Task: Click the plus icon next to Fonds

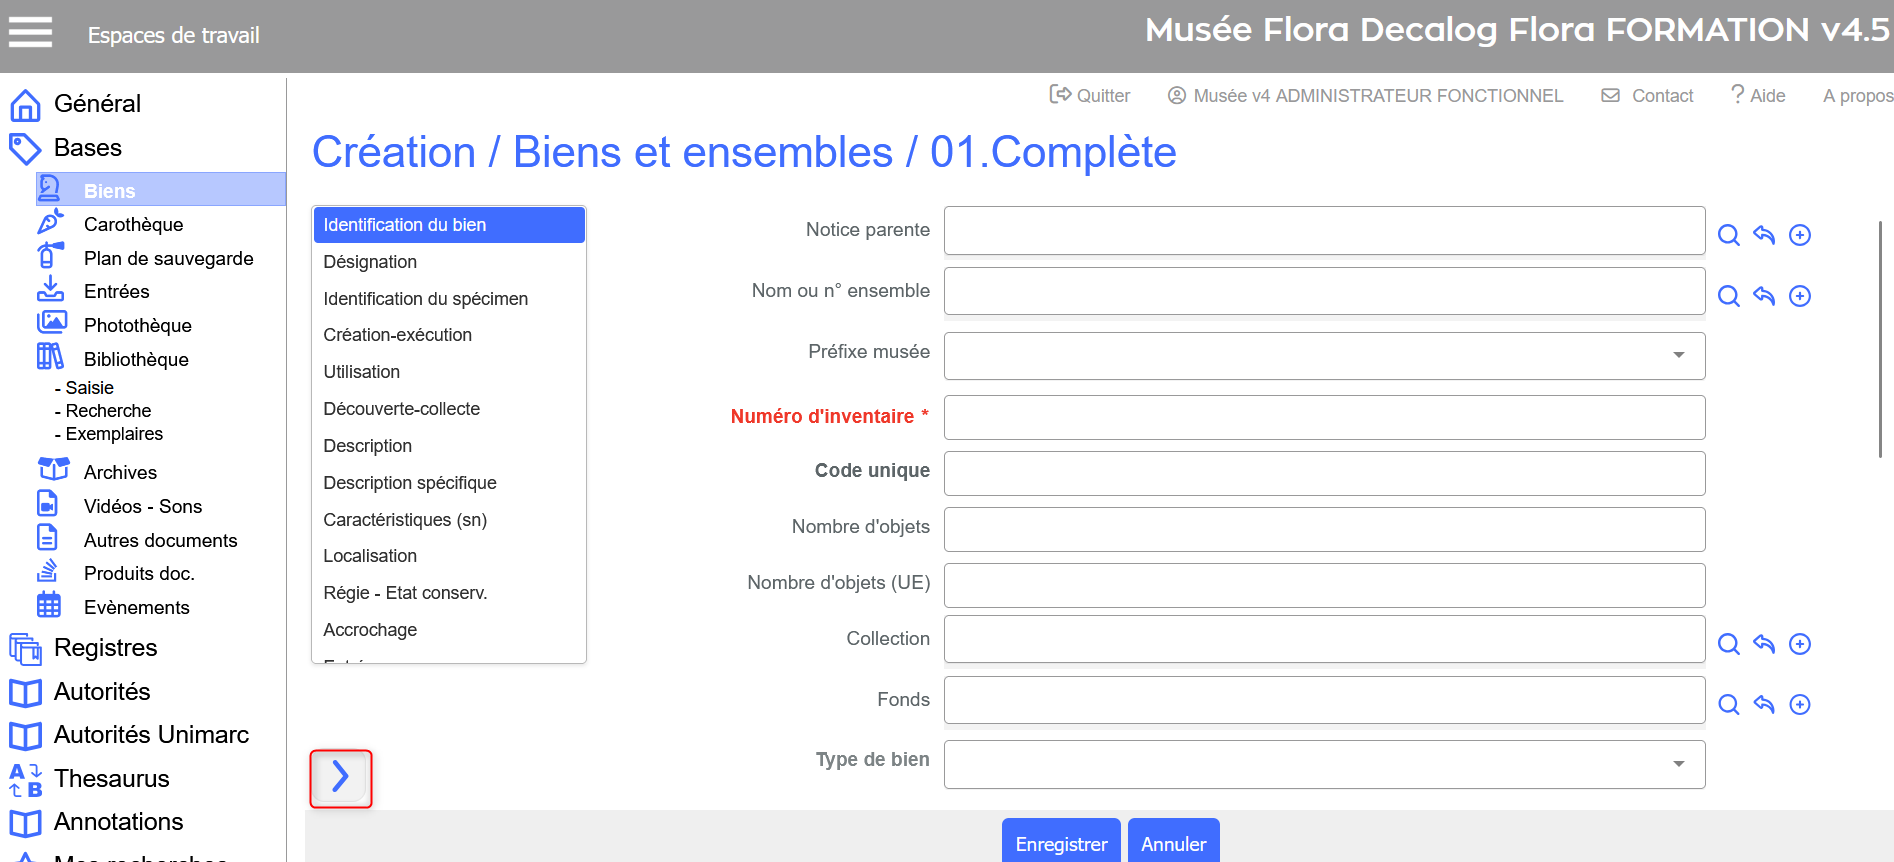Action: [1799, 705]
